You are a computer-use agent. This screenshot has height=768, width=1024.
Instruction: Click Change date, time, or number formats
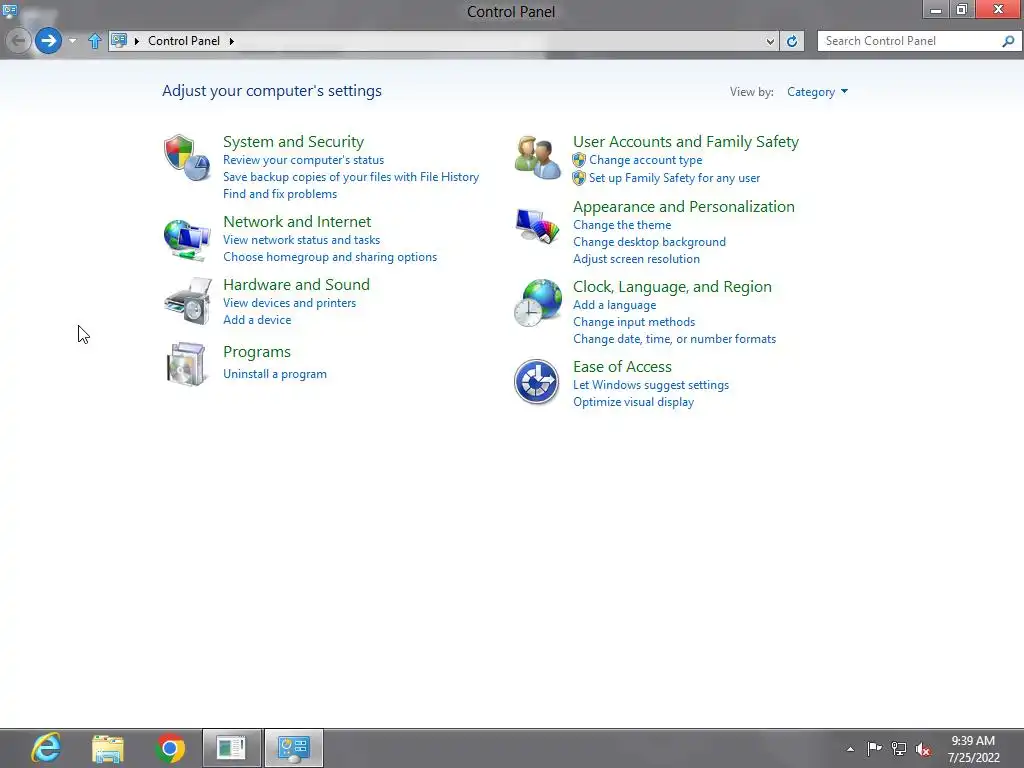[674, 339]
